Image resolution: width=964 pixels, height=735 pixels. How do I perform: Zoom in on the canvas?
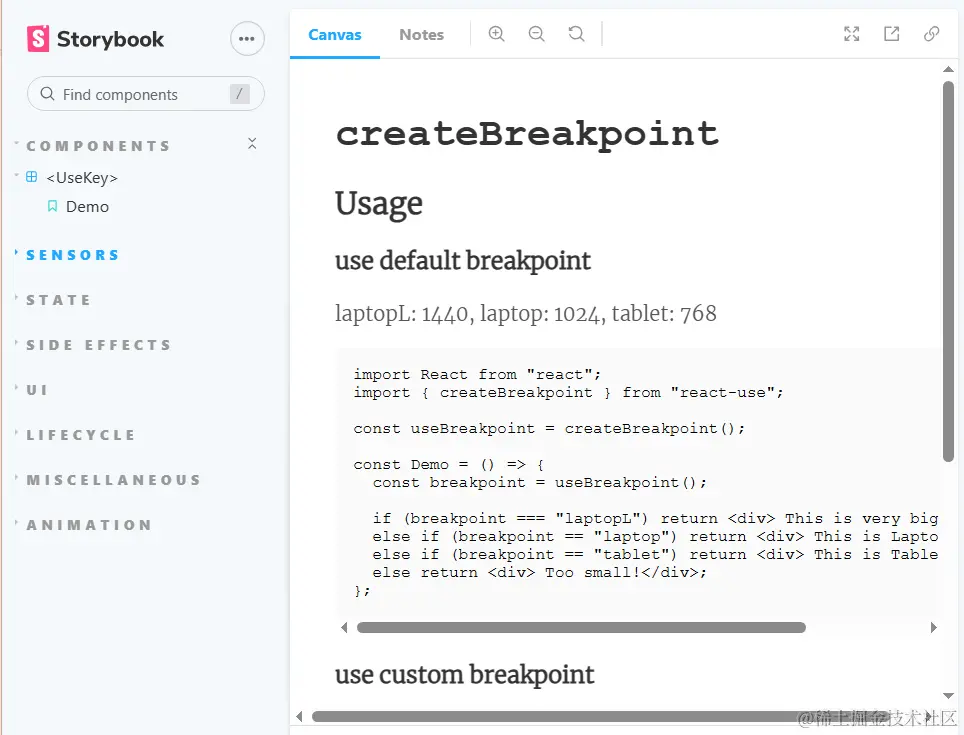coord(497,34)
